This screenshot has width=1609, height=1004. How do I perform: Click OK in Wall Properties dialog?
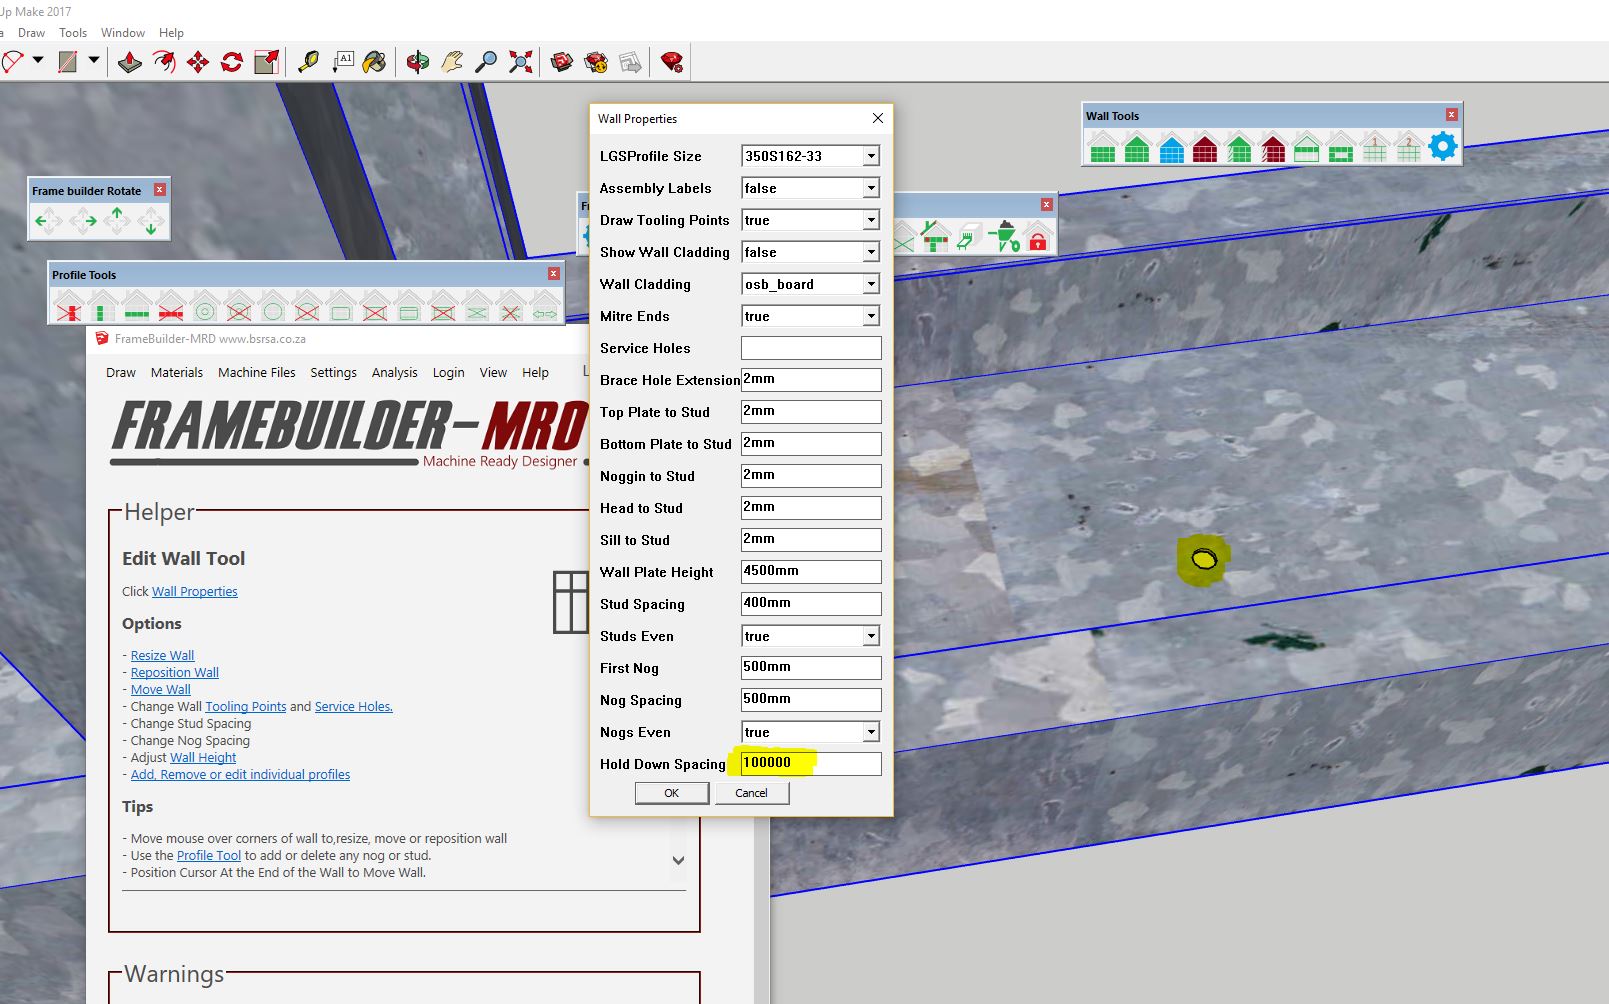click(672, 793)
